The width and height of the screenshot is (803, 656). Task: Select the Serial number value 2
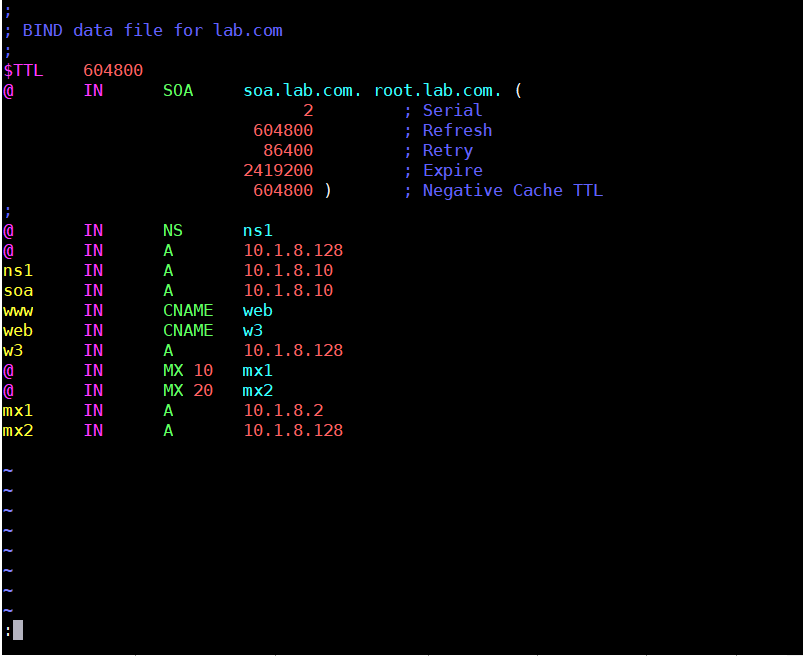308,110
